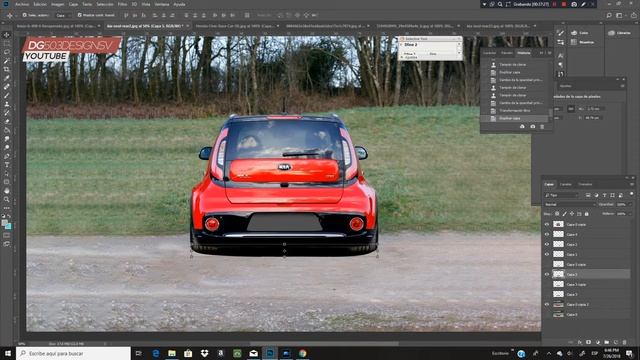Select Transformación libre history state
The height and width of the screenshot is (360, 640).
[x=515, y=111]
